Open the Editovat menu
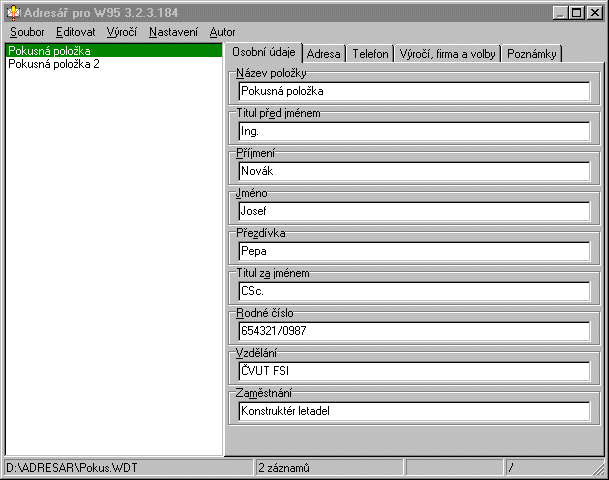The height and width of the screenshot is (480, 609). [75, 32]
